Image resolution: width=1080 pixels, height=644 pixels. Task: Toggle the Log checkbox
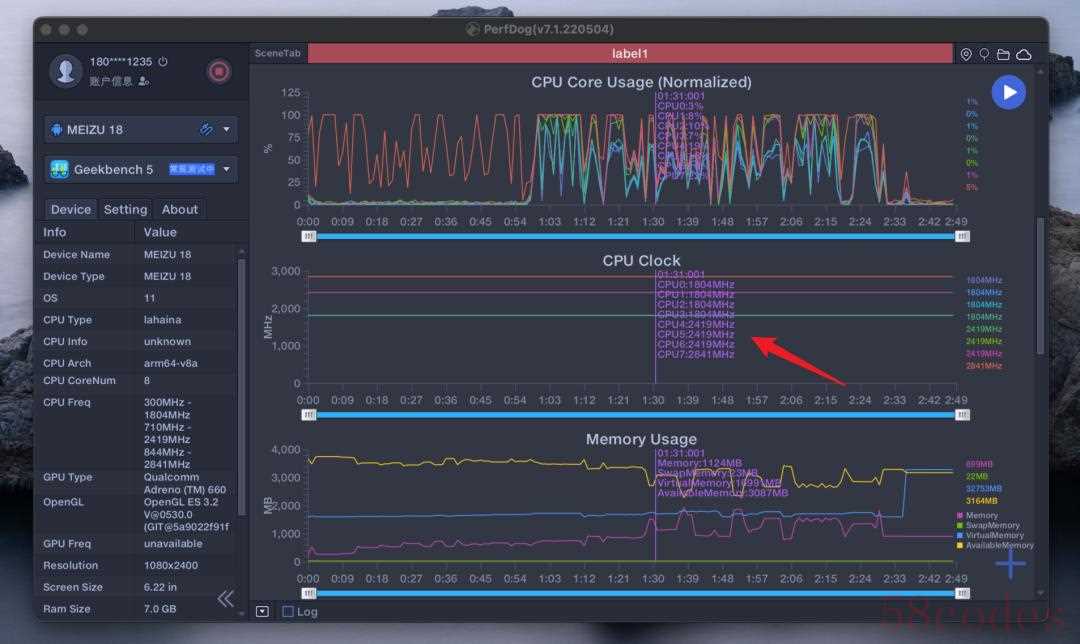pos(288,612)
